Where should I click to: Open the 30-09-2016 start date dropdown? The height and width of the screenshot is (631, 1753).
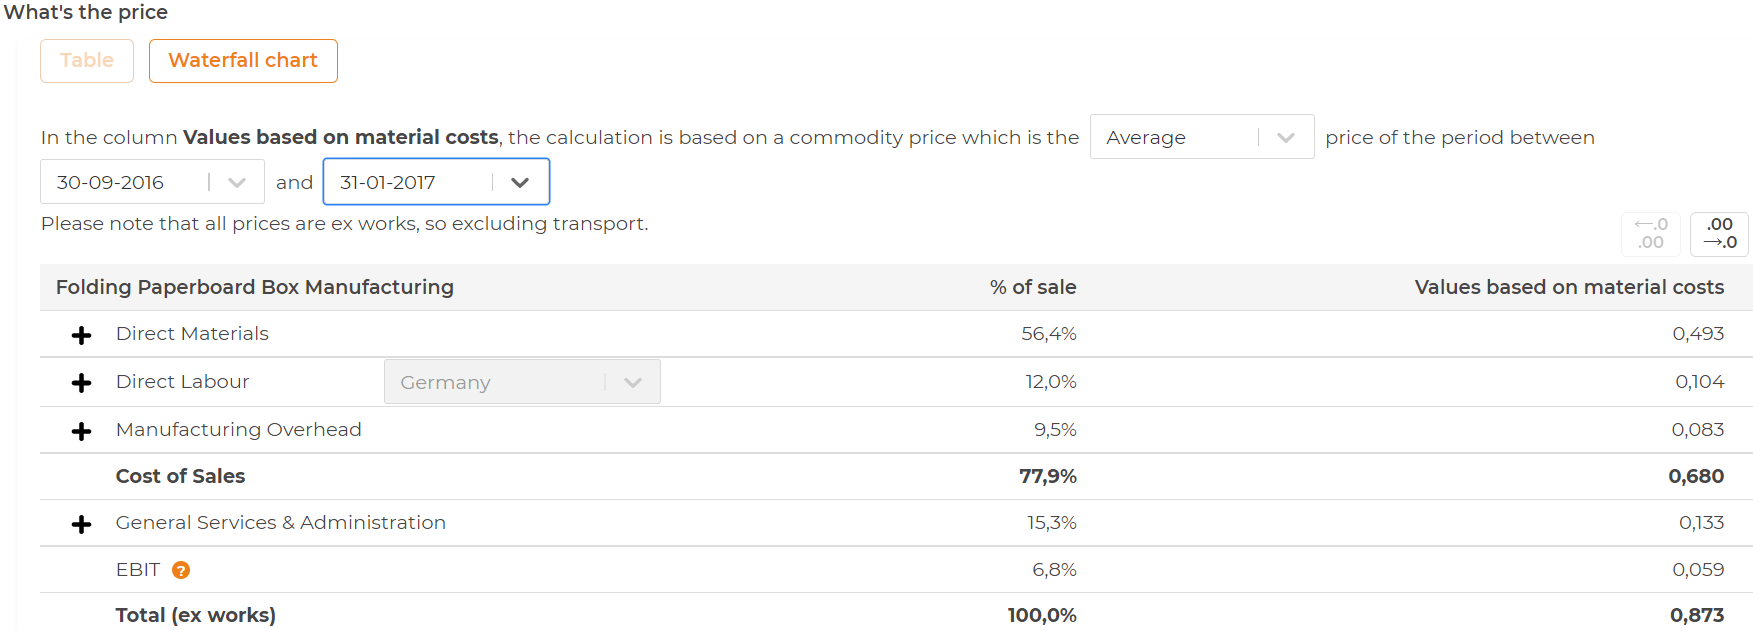(x=236, y=181)
